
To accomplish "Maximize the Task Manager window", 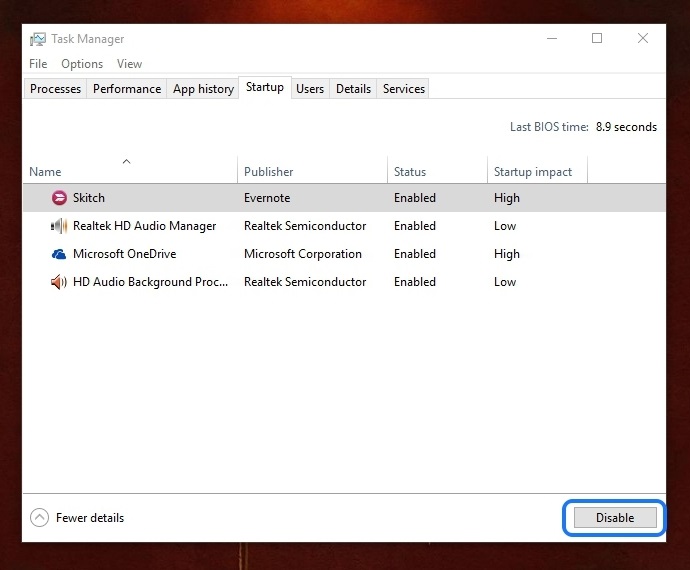I will coord(597,39).
